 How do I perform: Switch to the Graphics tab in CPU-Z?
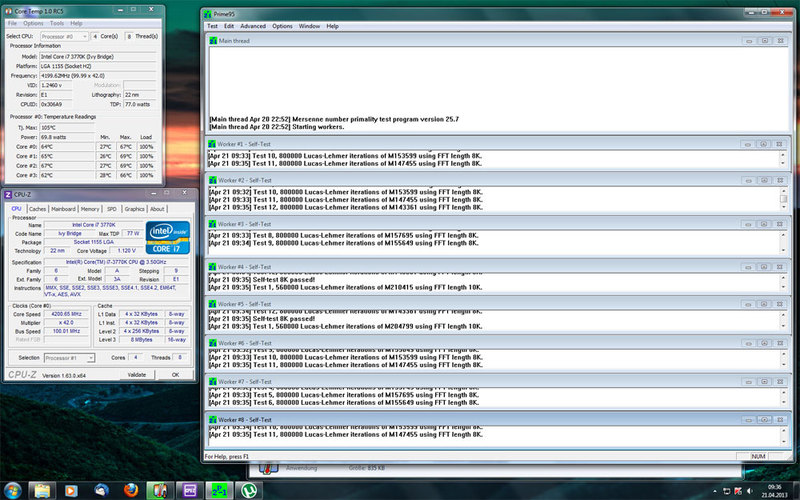tap(135, 209)
